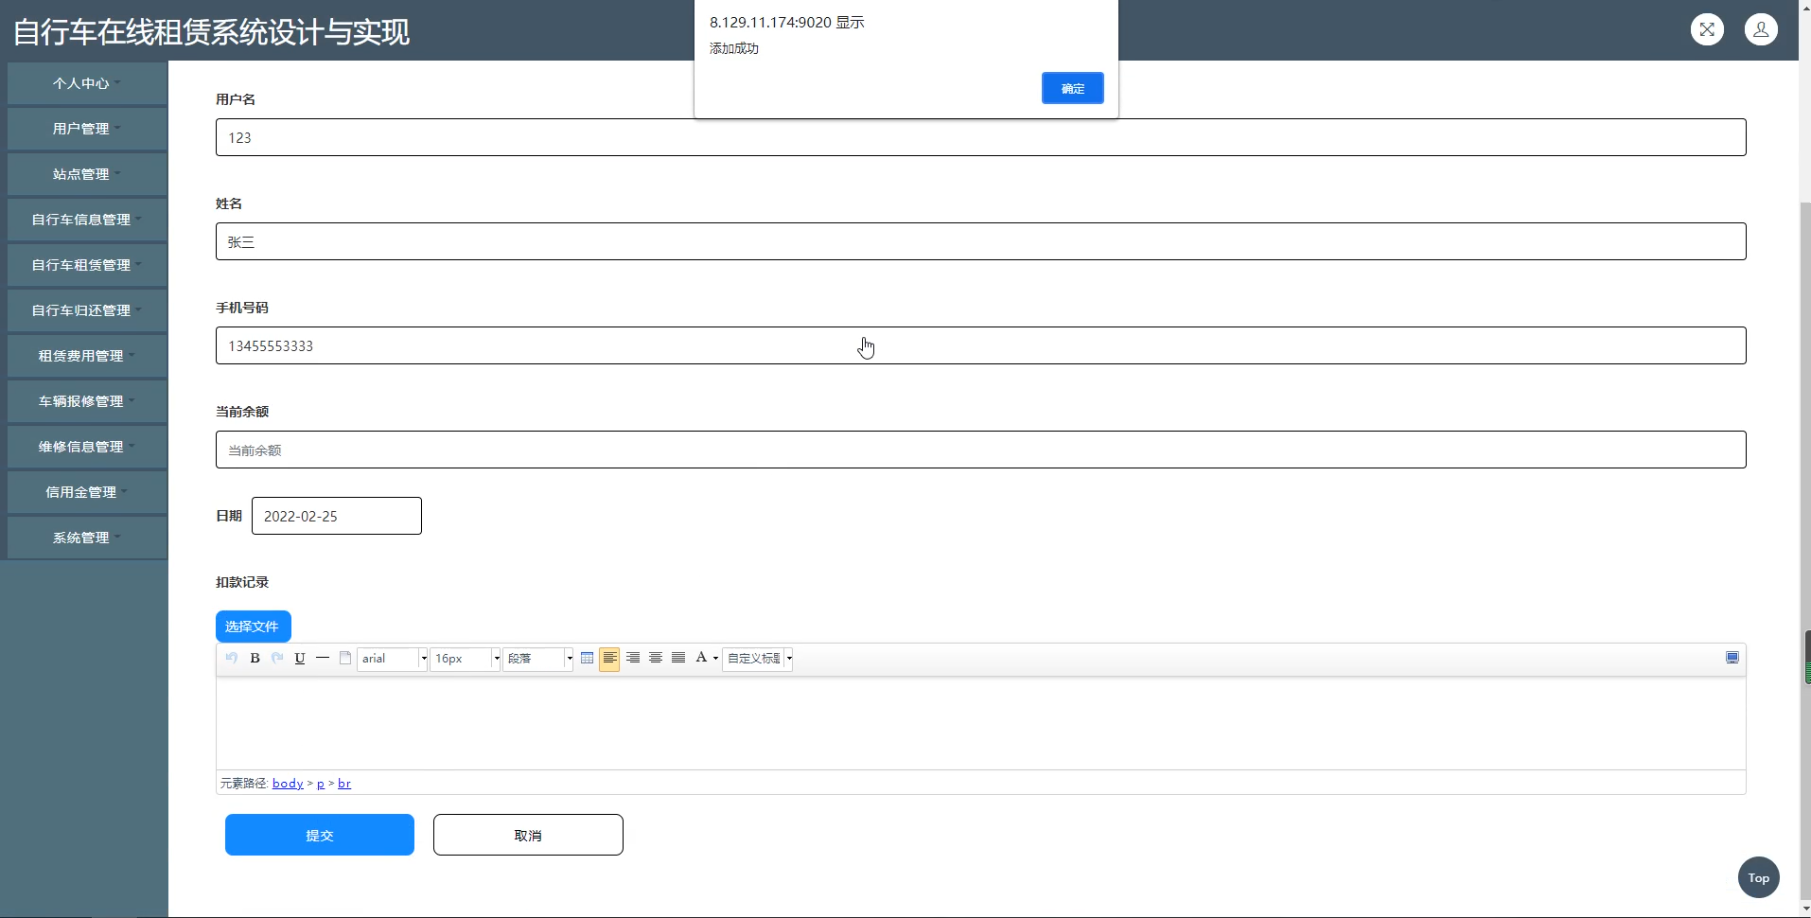Apply font color with the A icon
The height and width of the screenshot is (918, 1811).
point(701,658)
